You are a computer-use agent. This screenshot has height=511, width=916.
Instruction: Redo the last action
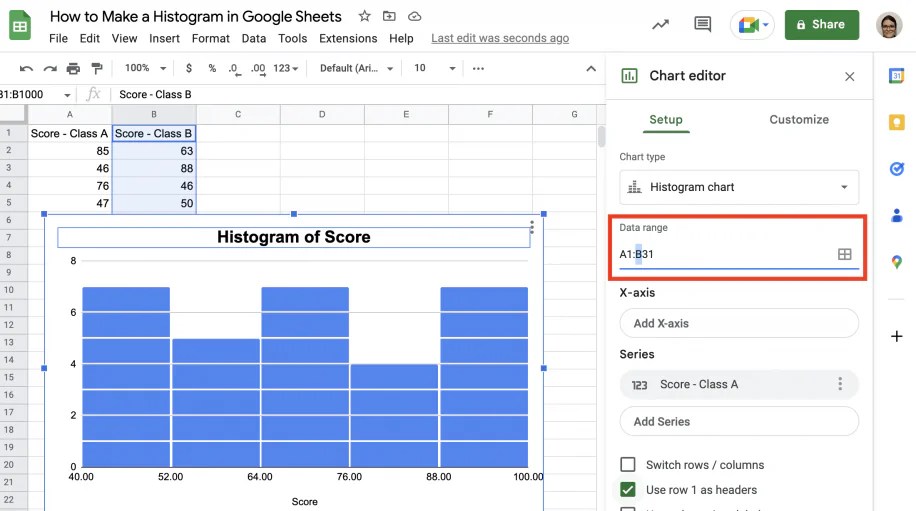pyautogui.click(x=50, y=69)
